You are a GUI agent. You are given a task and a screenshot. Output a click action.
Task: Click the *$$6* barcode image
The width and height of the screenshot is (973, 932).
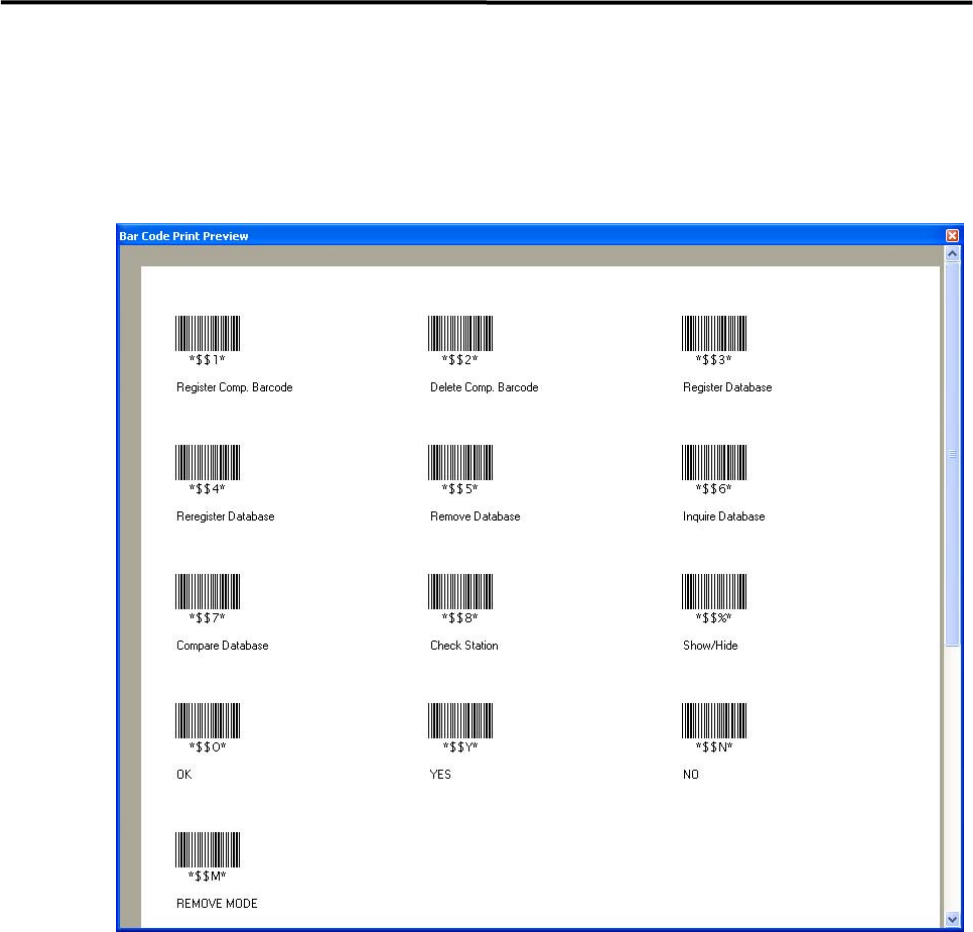714,462
